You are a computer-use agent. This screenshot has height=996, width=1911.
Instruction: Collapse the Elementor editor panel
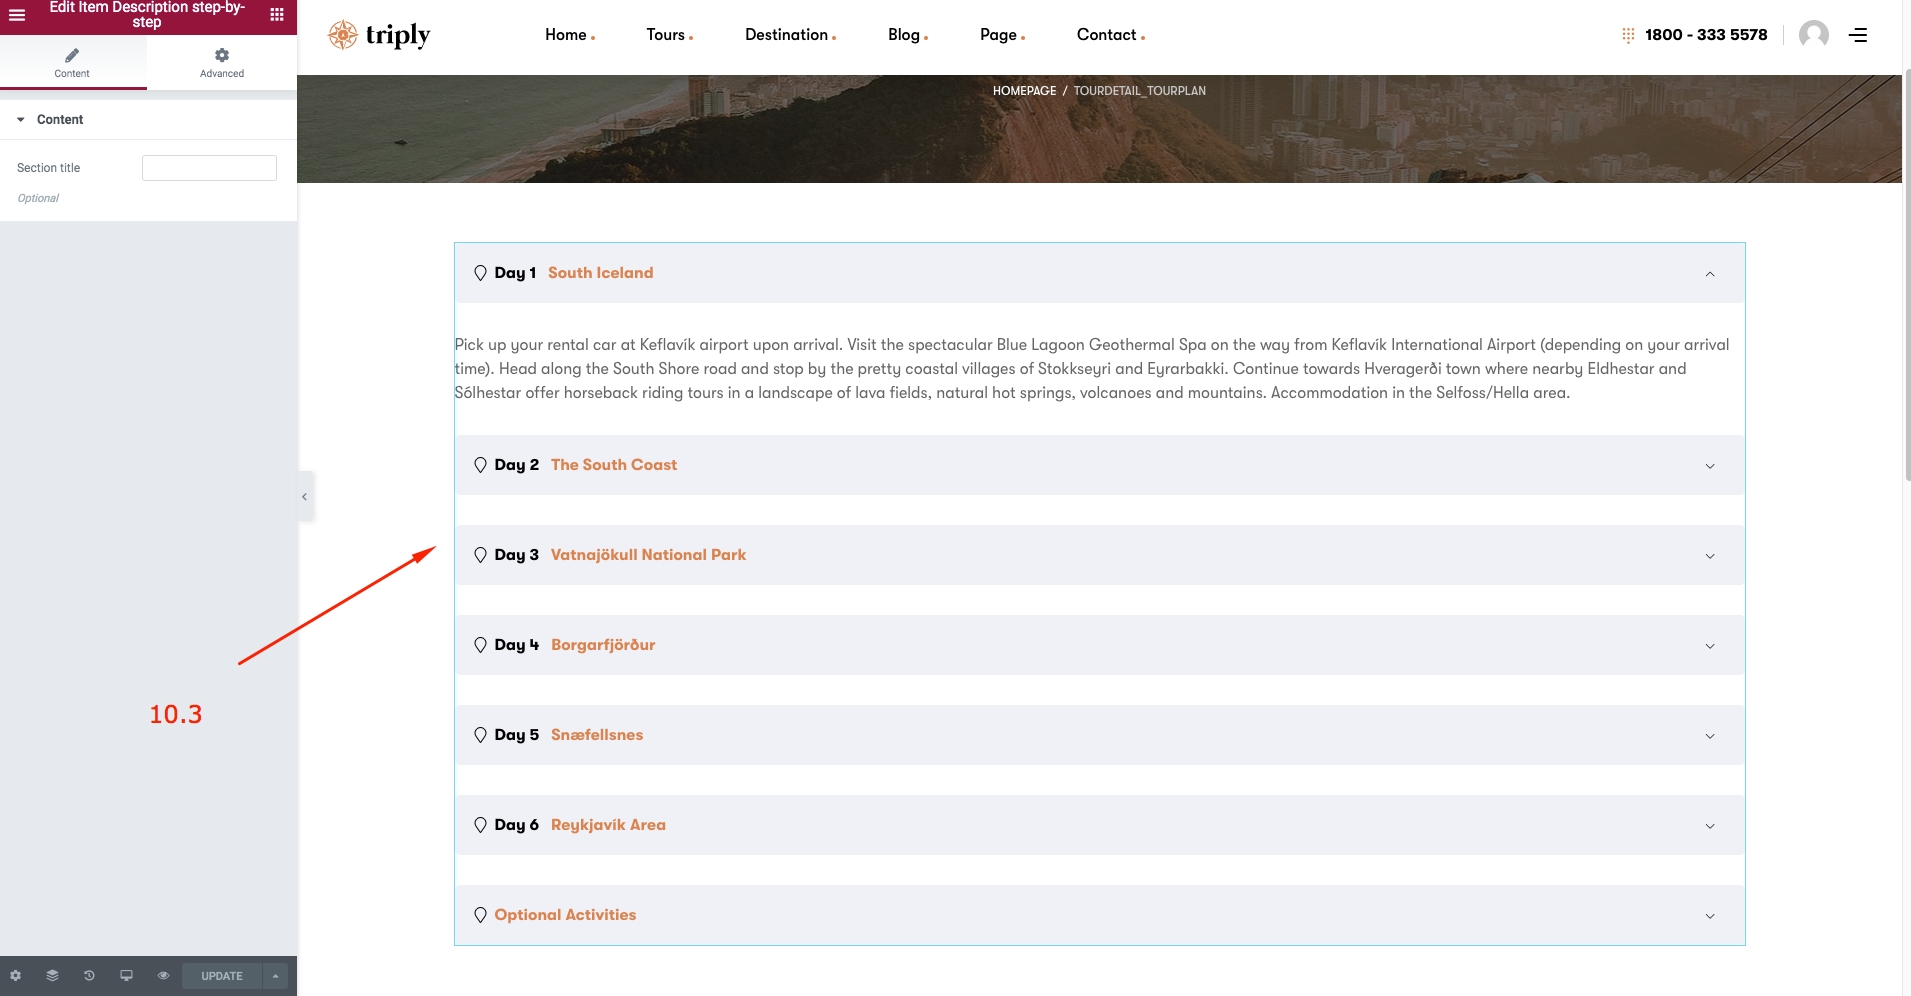(x=305, y=497)
